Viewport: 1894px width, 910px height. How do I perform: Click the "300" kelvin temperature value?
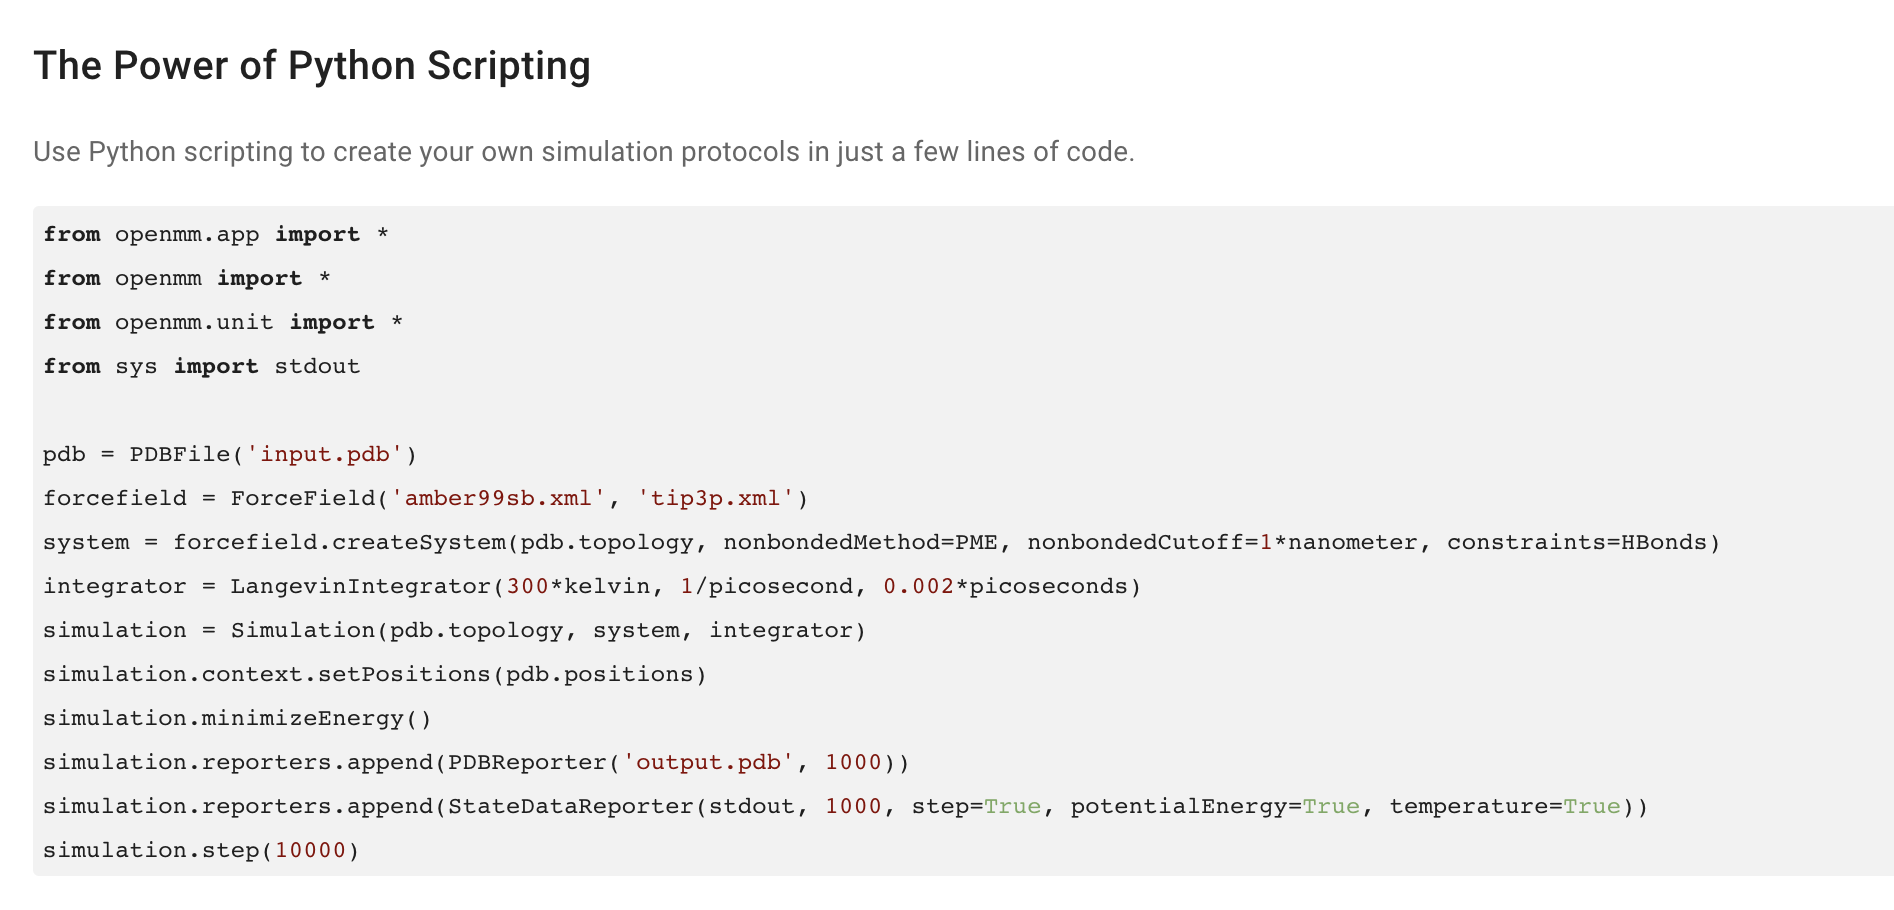point(527,587)
